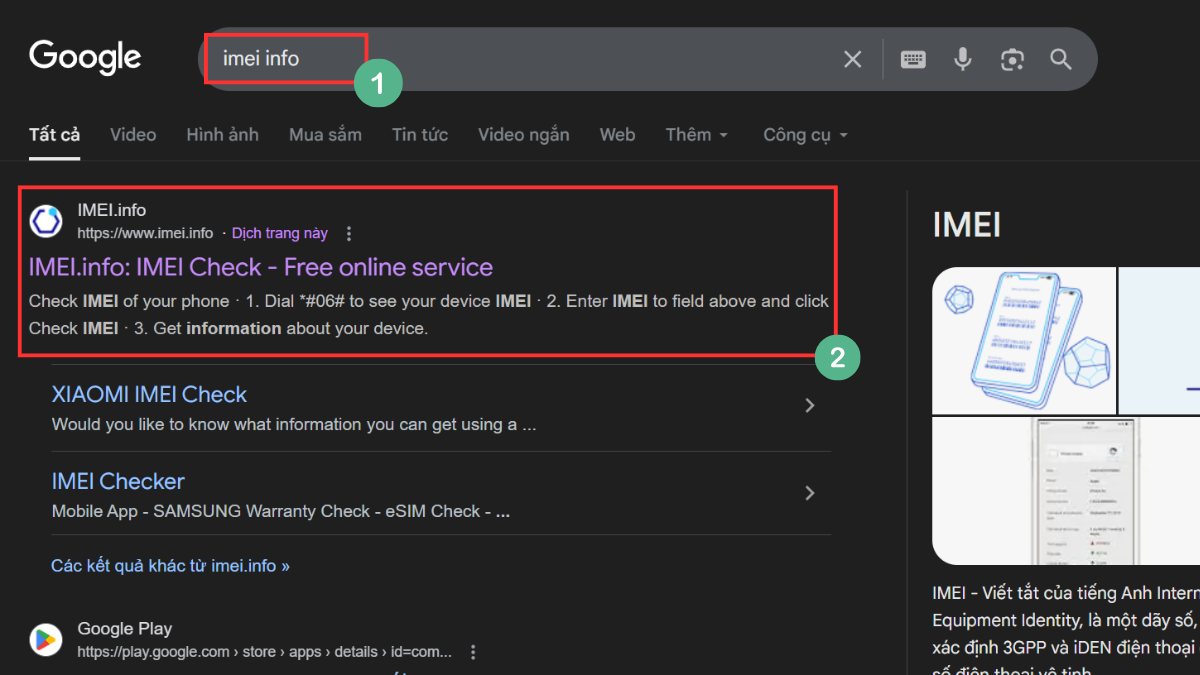
Task: Open three-dot menu beside Google Play result
Action: (473, 652)
